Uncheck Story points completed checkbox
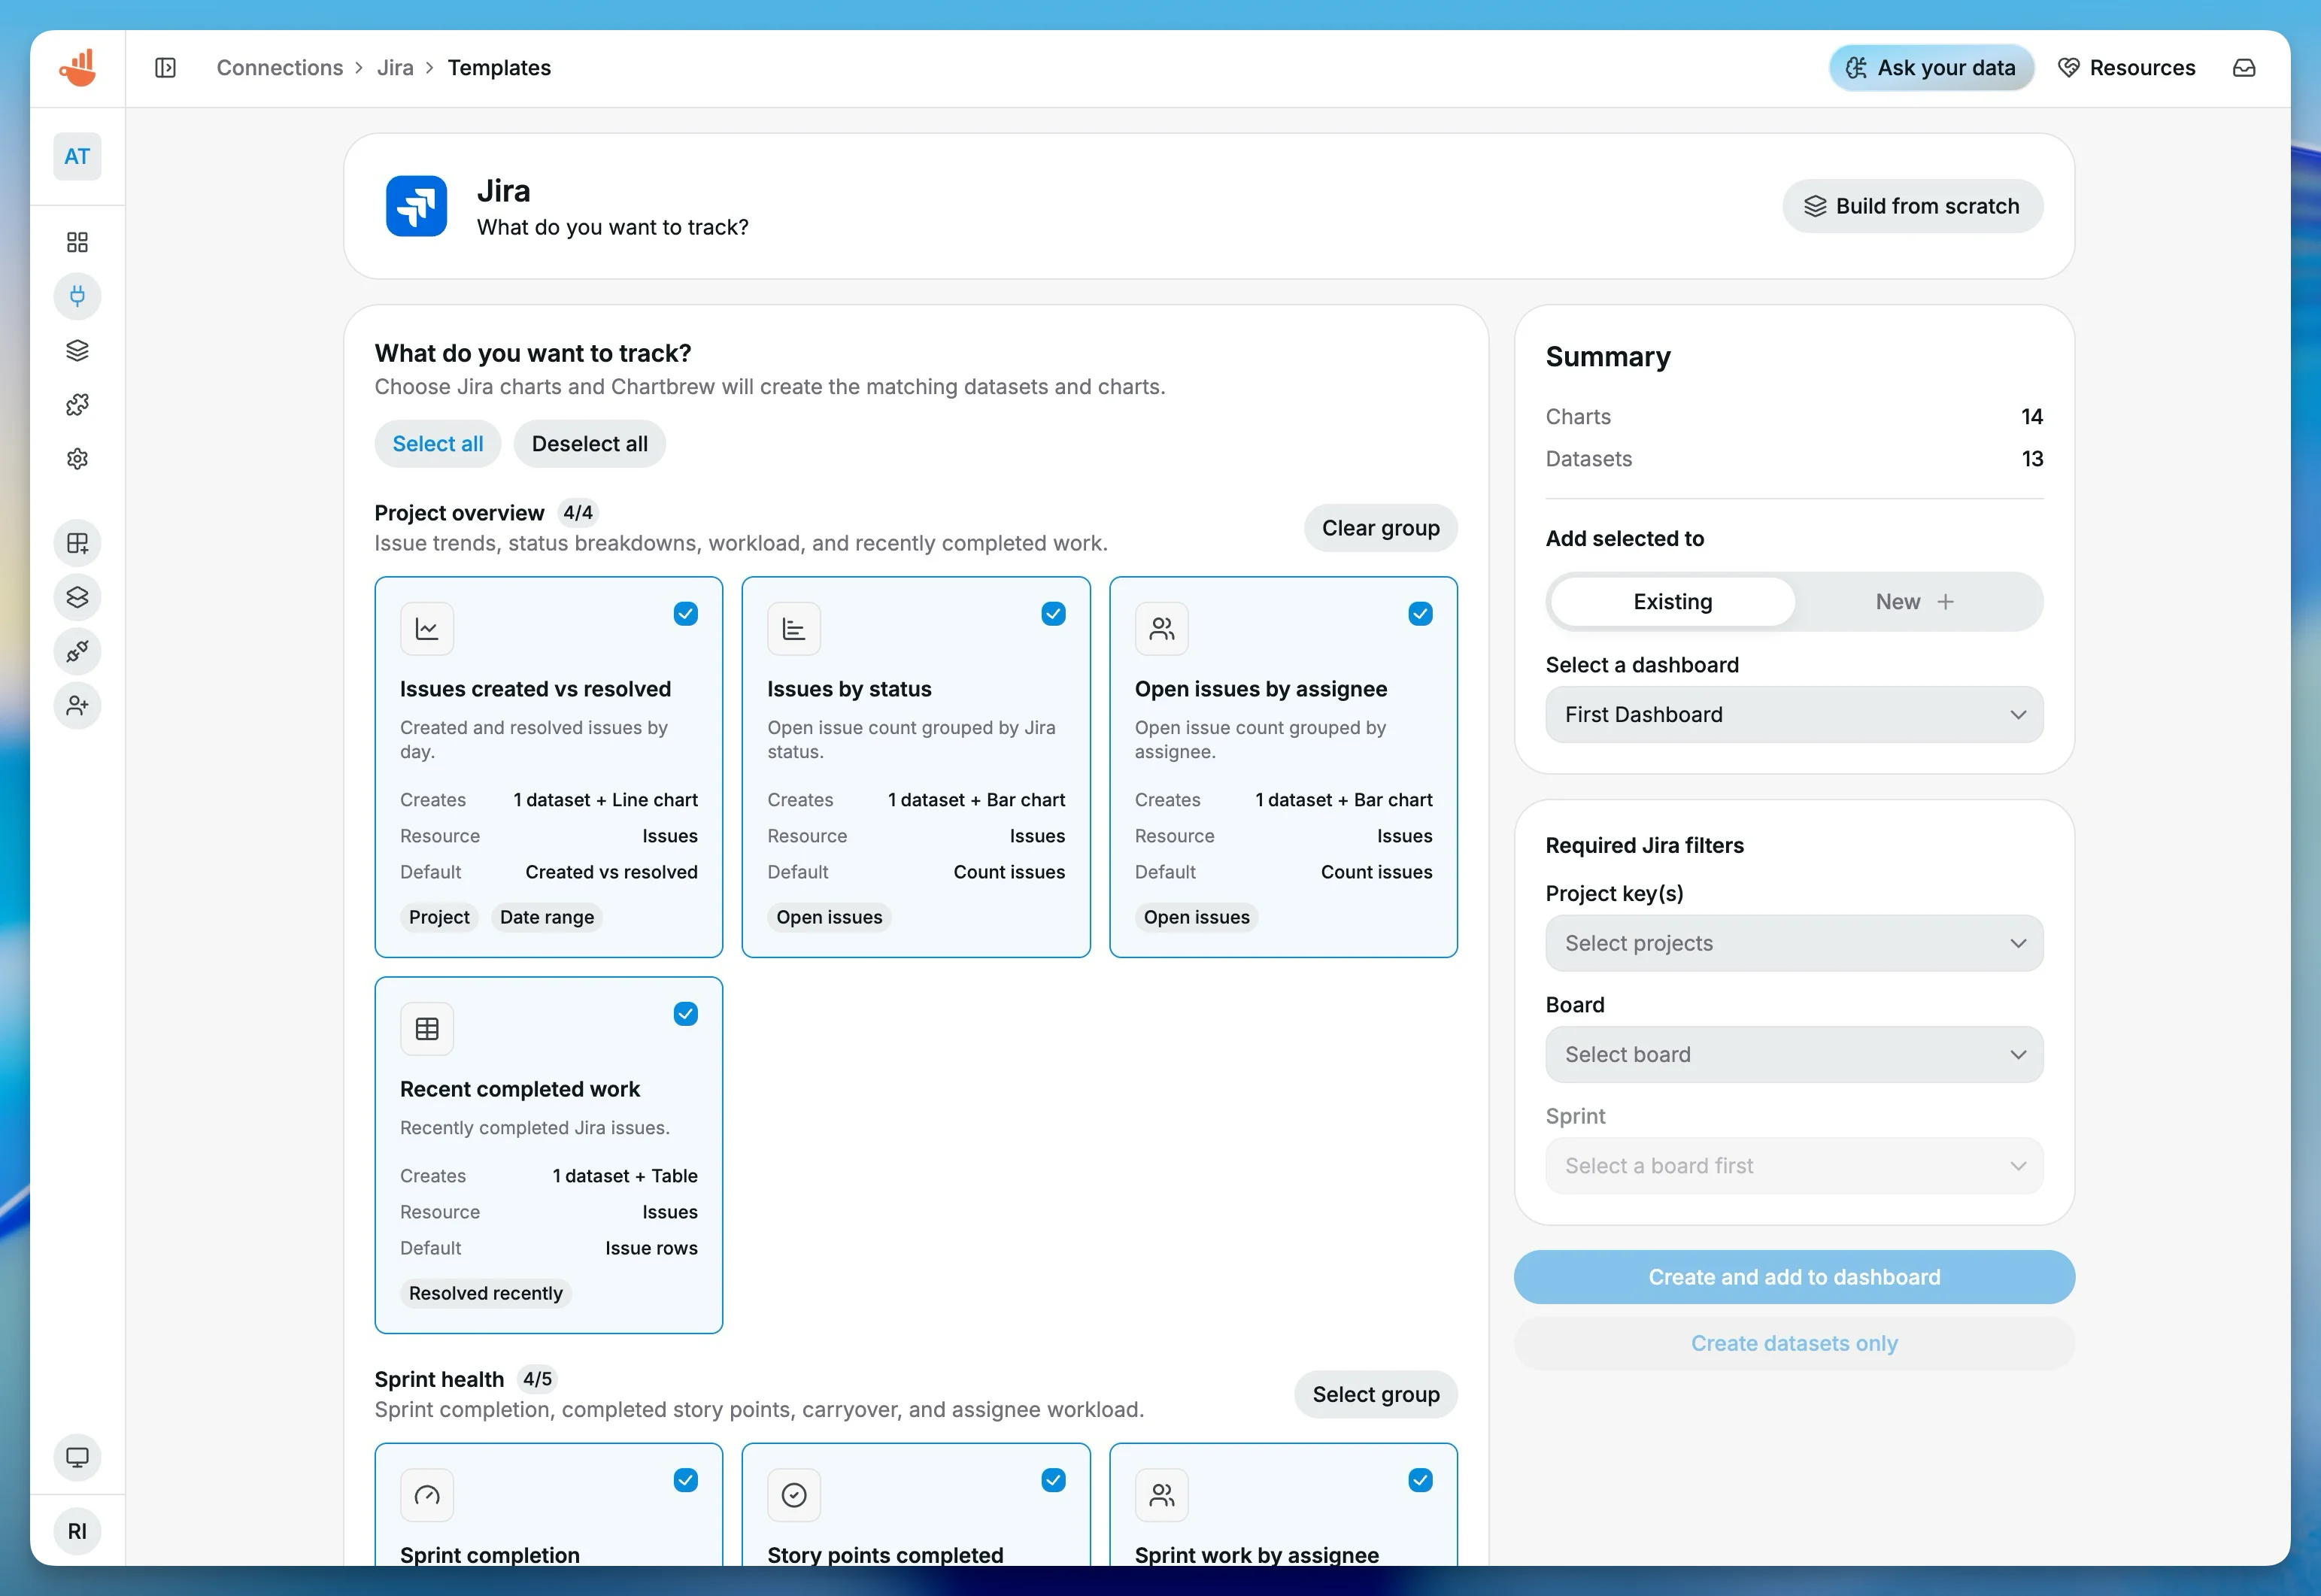 [1053, 1480]
